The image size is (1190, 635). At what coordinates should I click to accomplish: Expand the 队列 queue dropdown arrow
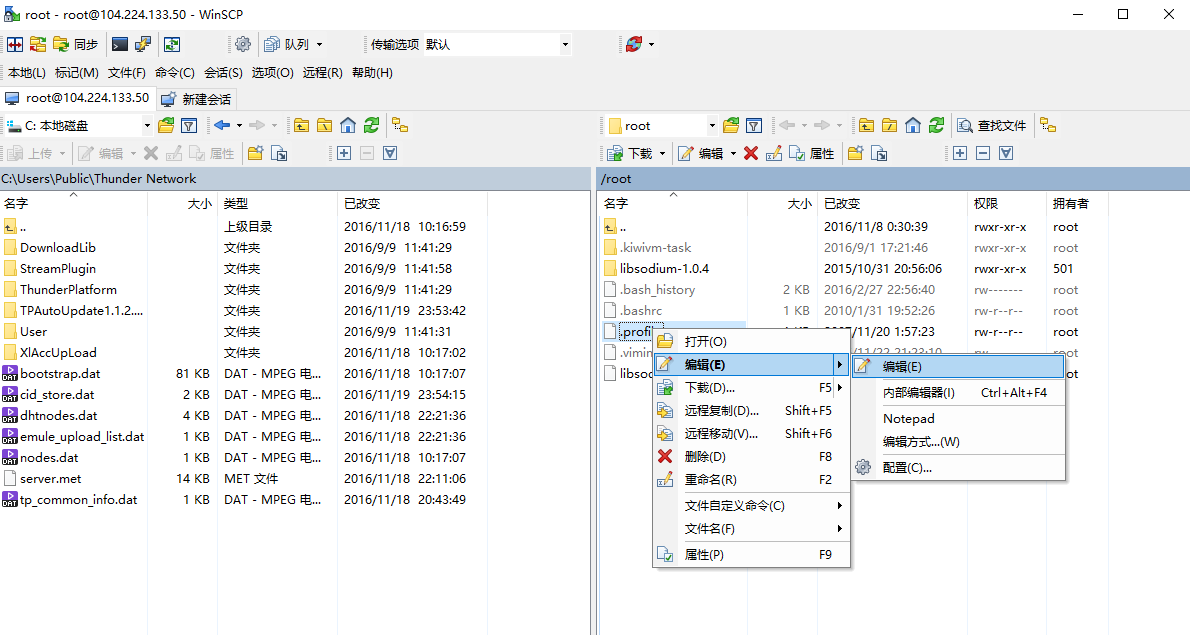[320, 45]
